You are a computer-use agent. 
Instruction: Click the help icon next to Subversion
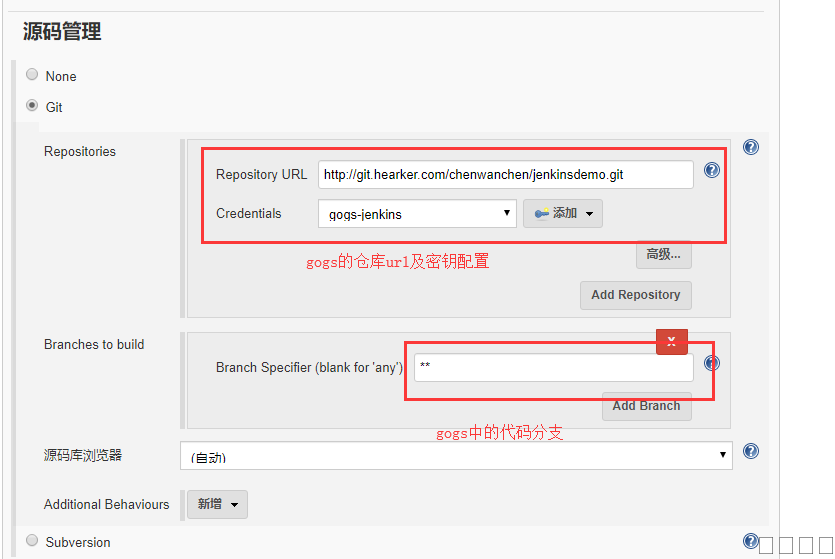point(750,541)
